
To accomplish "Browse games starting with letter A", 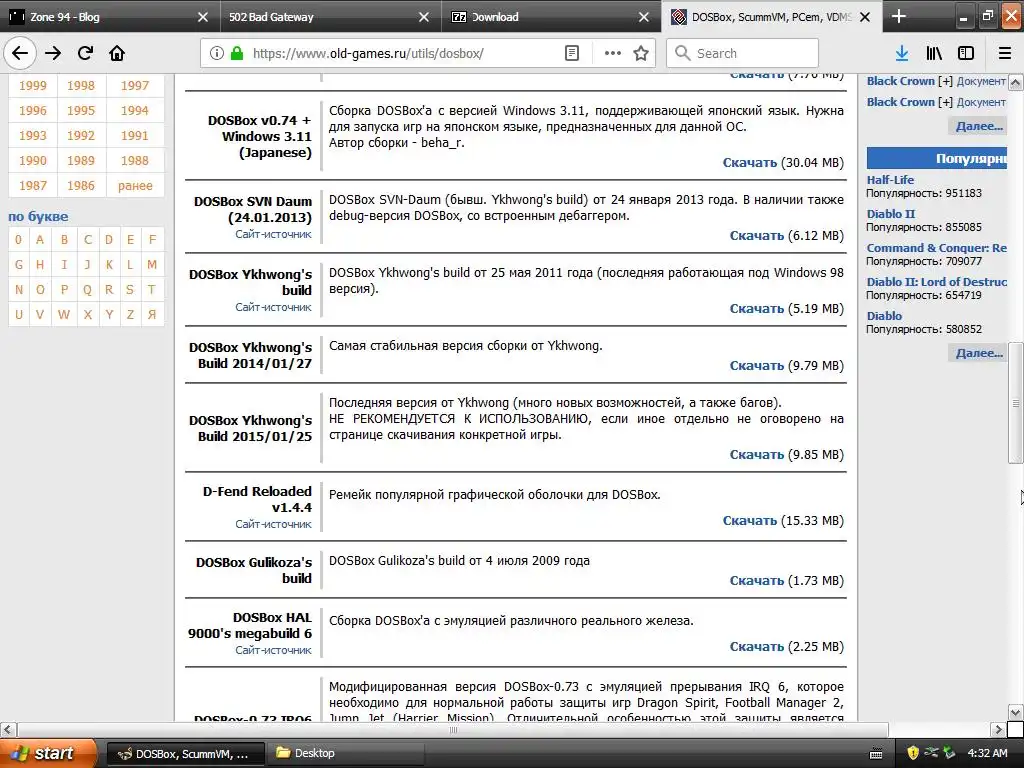I will (40, 240).
